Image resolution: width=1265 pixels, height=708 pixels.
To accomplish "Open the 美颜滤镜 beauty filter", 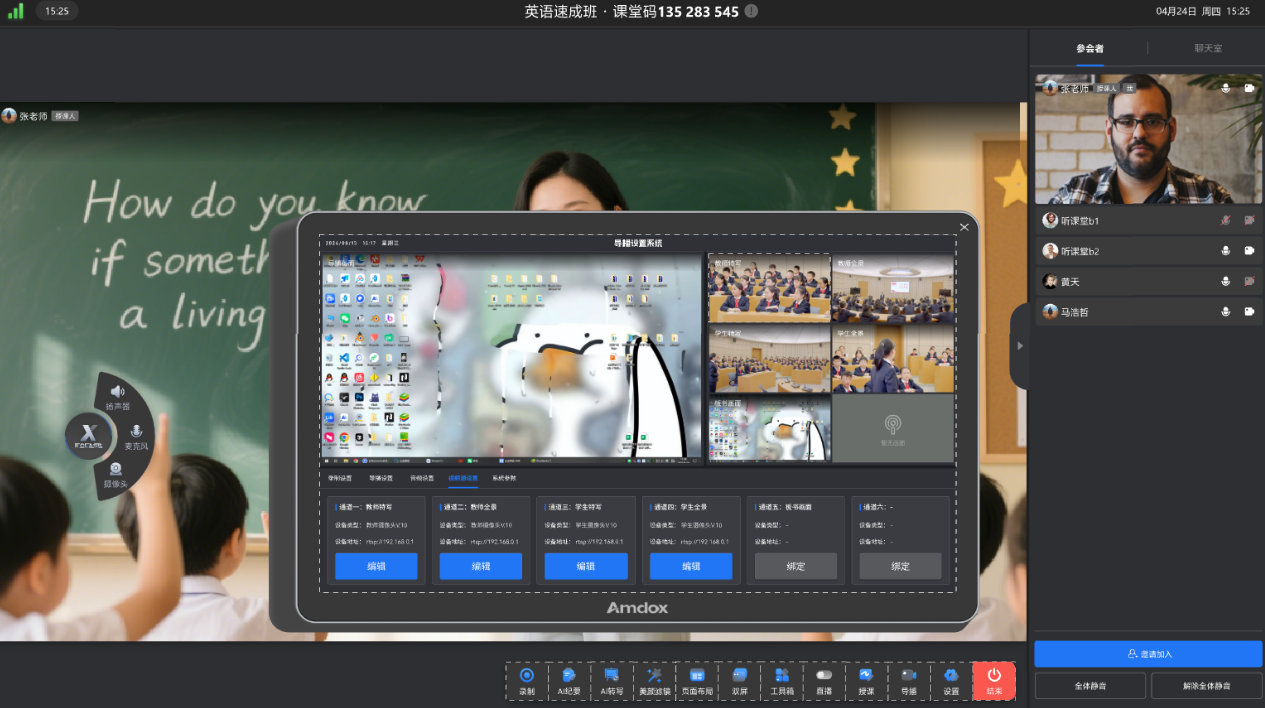I will 654,680.
